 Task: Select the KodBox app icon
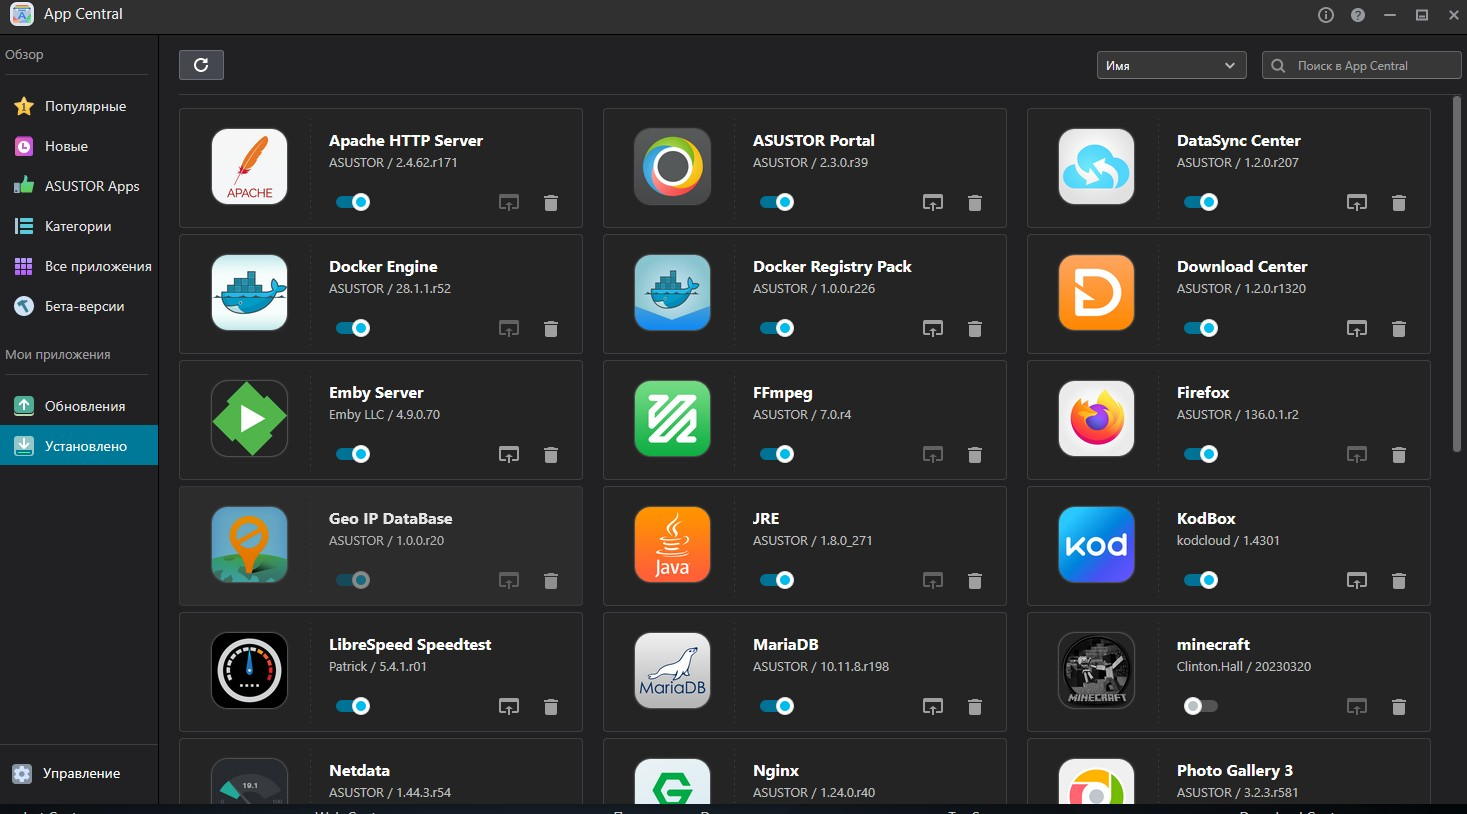click(x=1097, y=545)
